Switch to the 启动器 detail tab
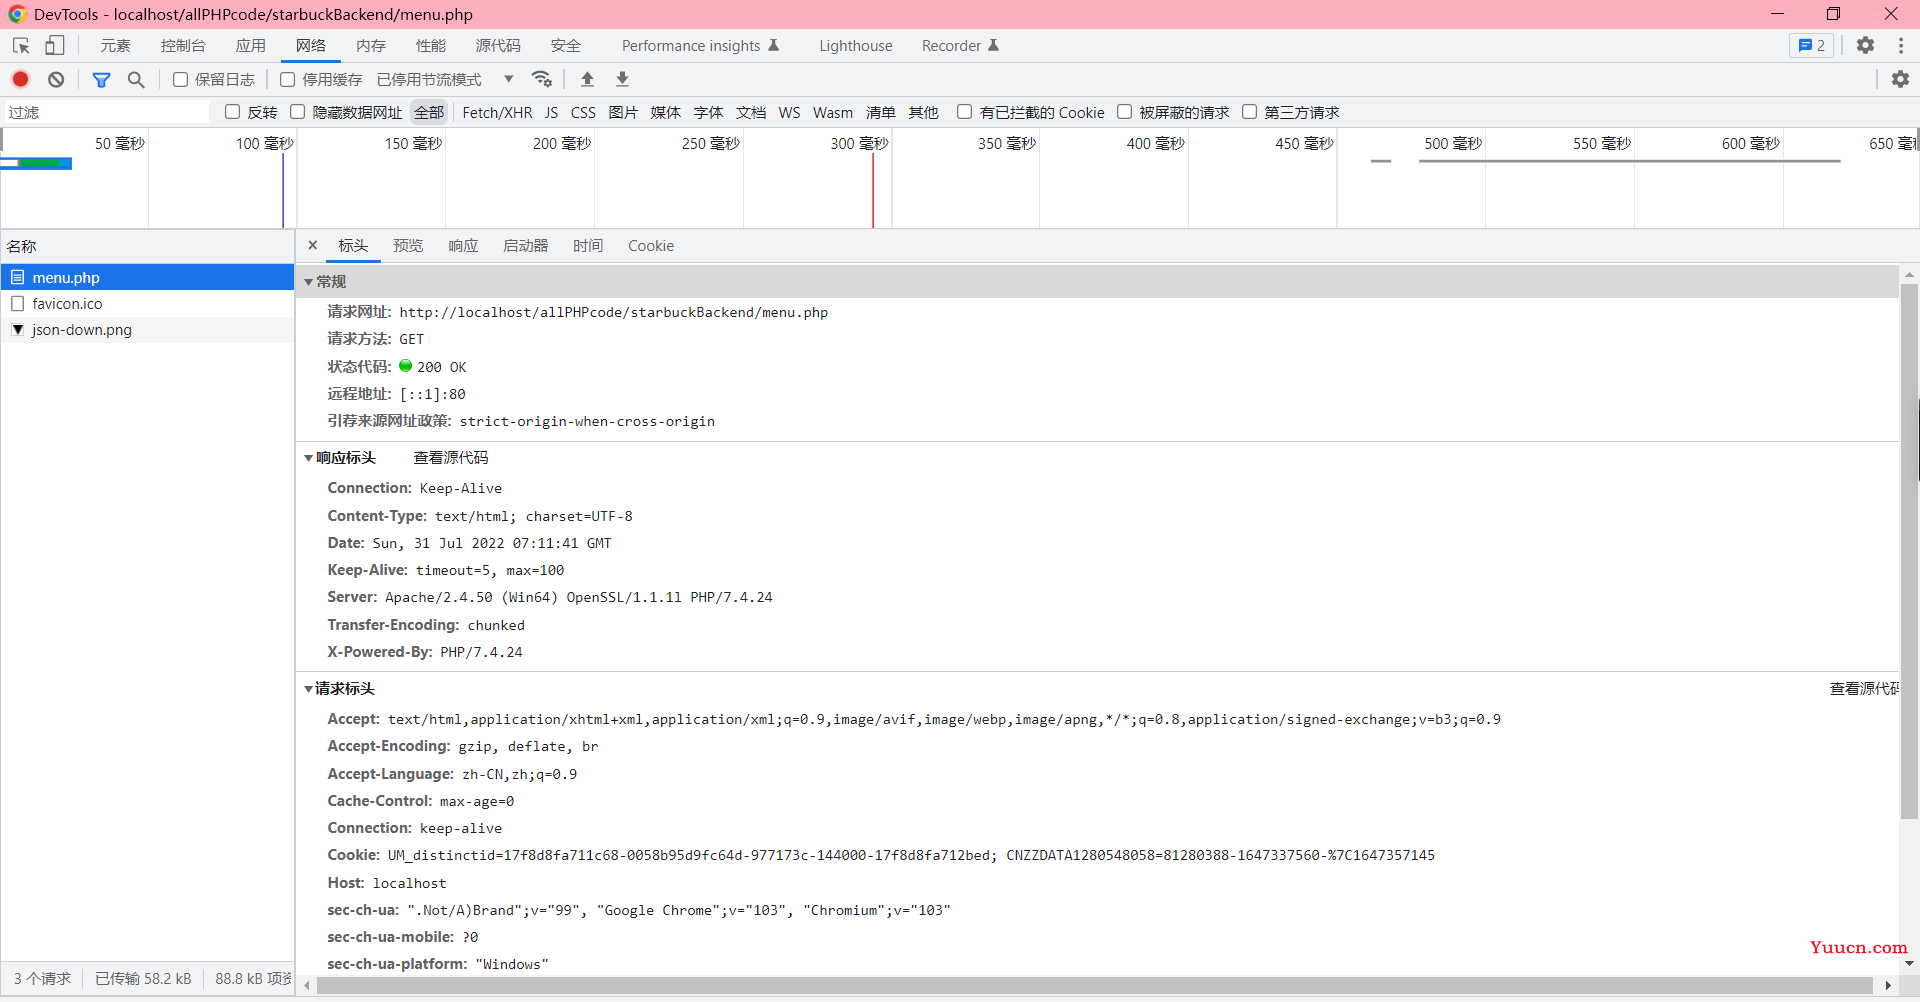 click(525, 246)
